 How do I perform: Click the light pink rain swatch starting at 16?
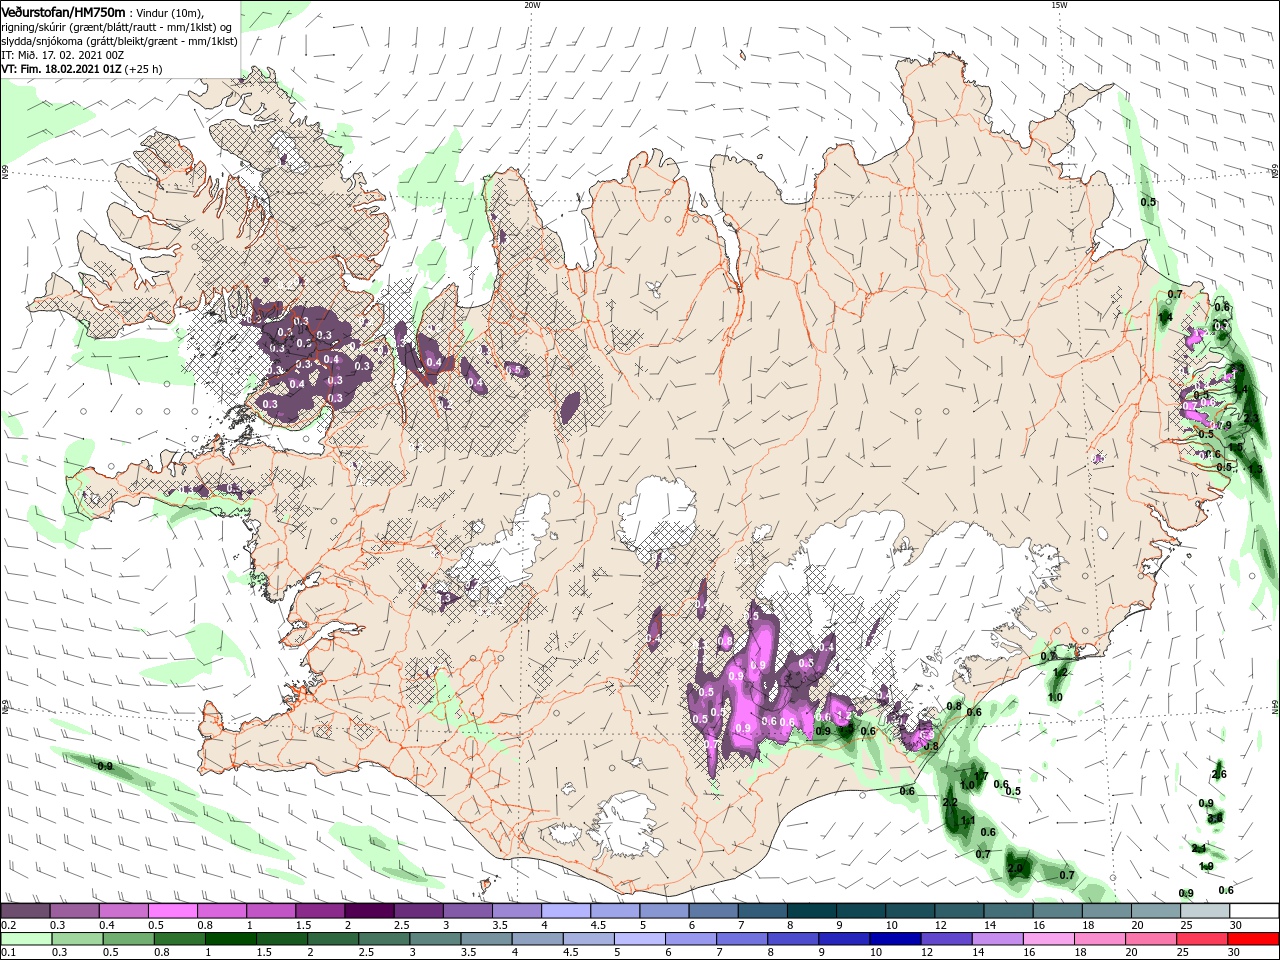tap(1048, 939)
